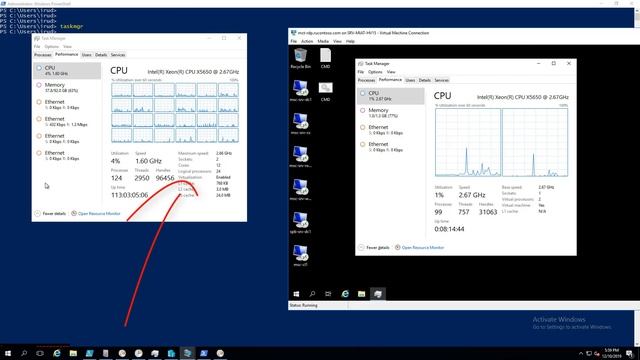
Task: Switch to Users tab in VM Task Manager
Action: point(410,80)
